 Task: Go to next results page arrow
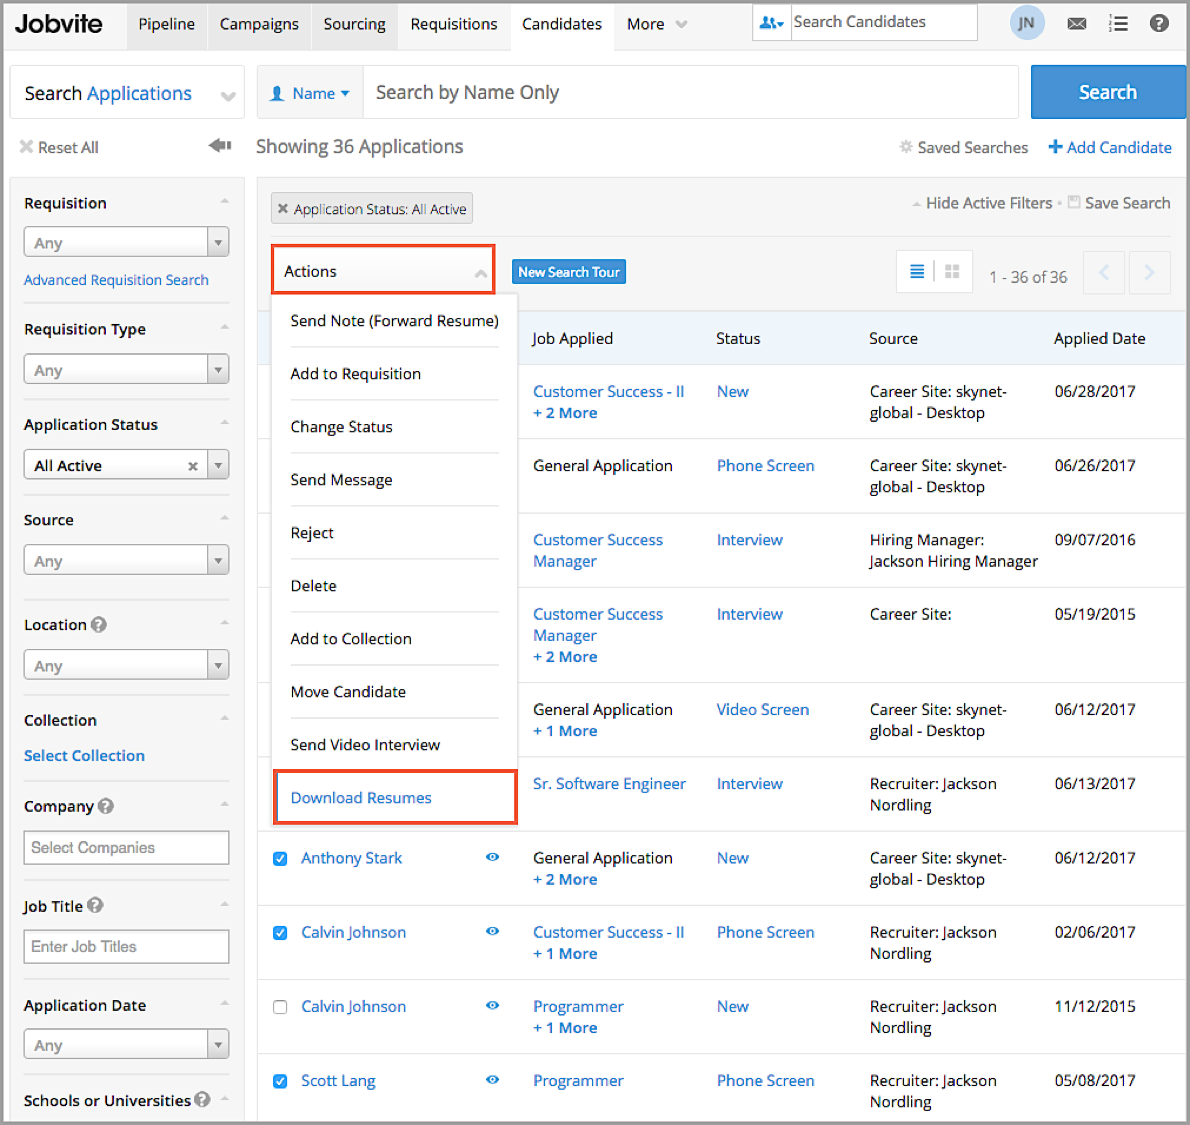point(1149,272)
